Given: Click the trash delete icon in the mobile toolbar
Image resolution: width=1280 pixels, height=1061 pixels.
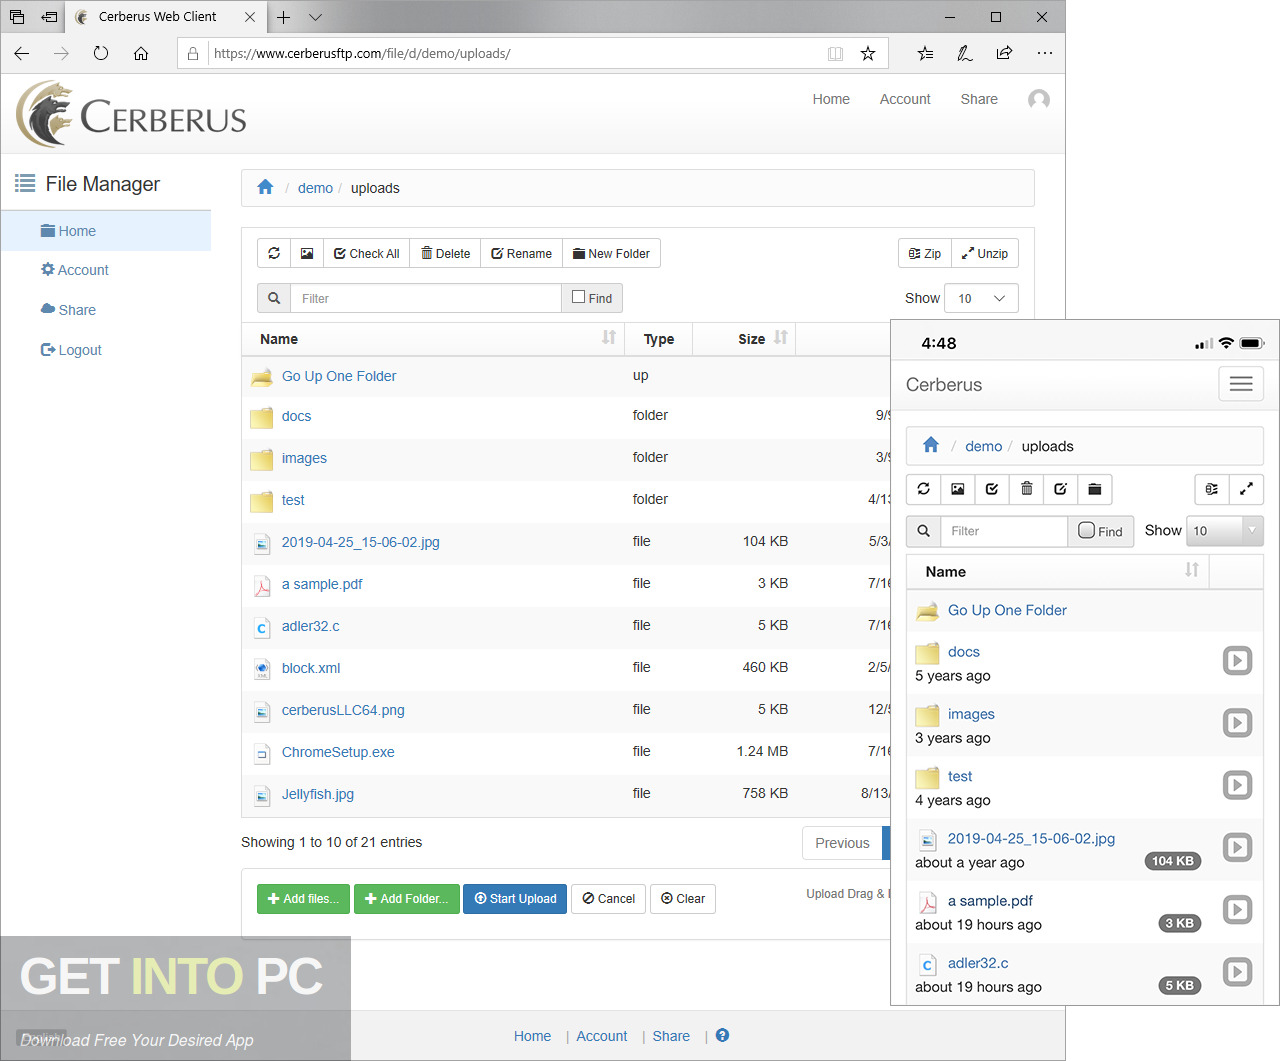Looking at the screenshot, I should click(x=1027, y=489).
